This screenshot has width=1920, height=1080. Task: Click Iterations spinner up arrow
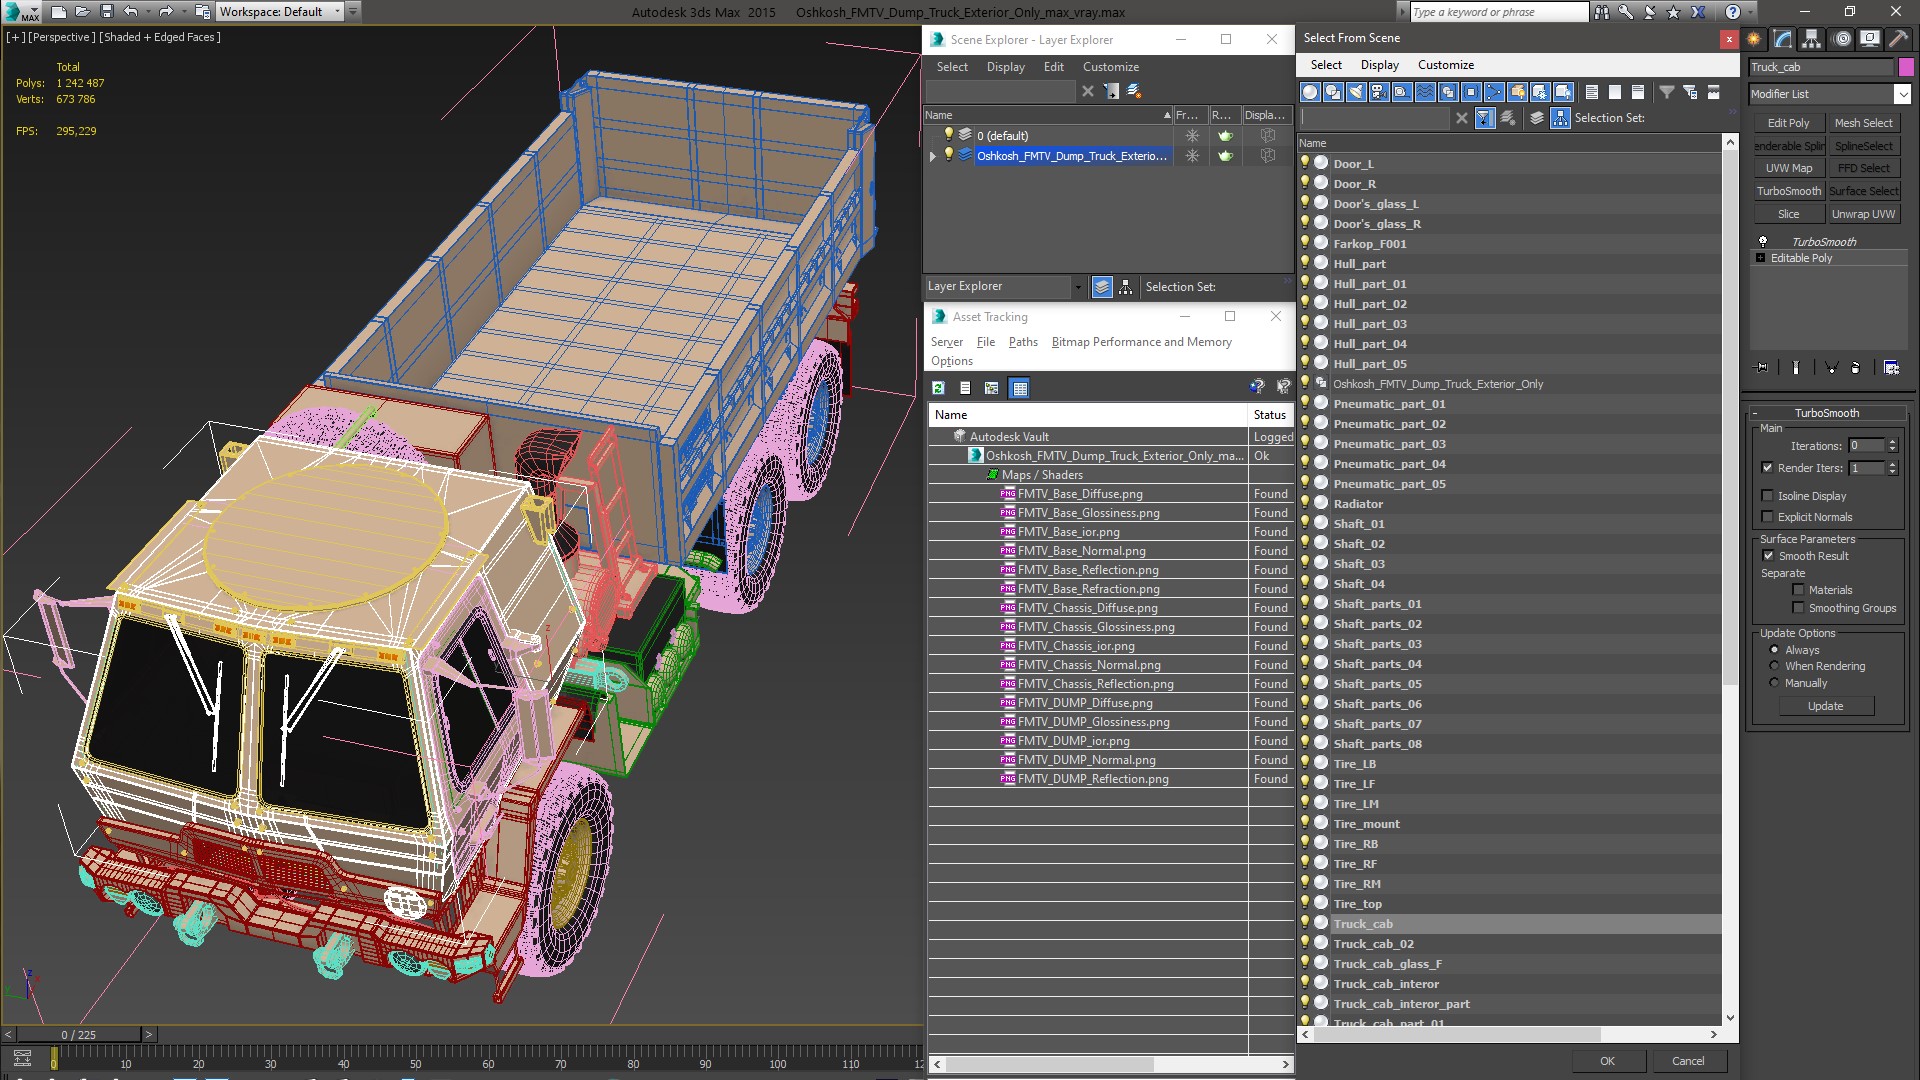(1892, 442)
